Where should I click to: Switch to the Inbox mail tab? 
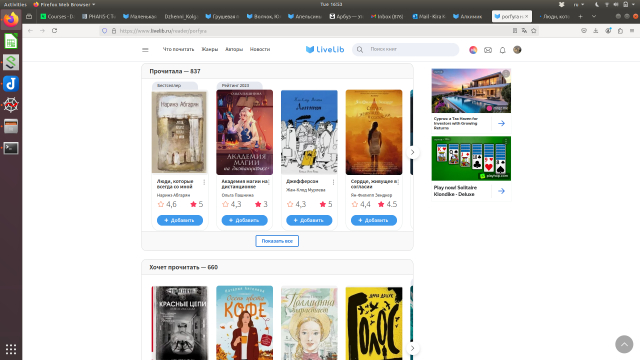pos(387,16)
